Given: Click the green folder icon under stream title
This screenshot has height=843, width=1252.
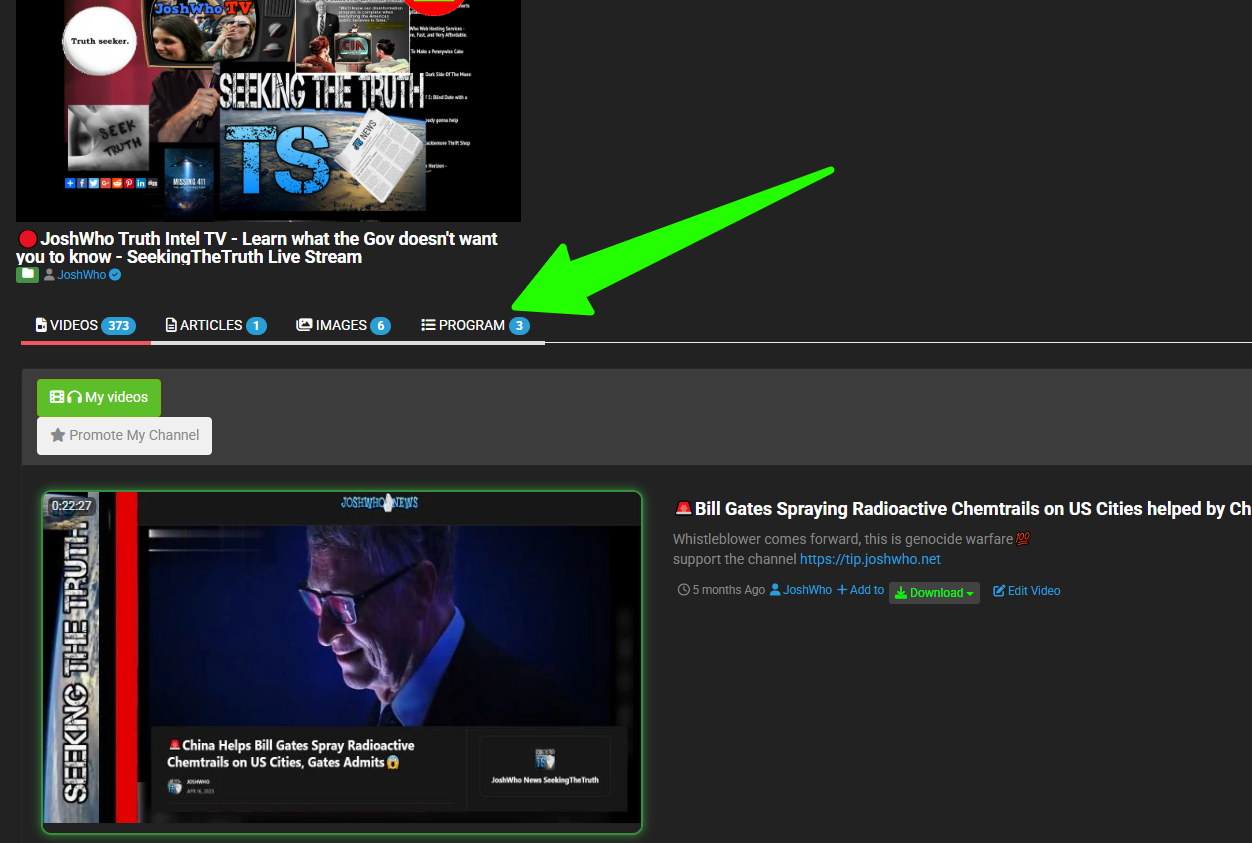Looking at the screenshot, I should point(27,275).
